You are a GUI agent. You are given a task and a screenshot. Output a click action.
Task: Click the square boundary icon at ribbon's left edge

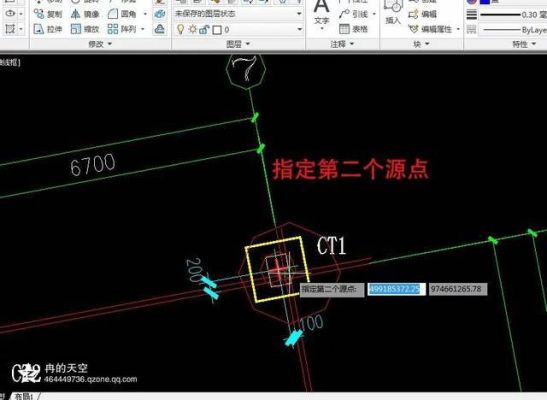(10, 29)
